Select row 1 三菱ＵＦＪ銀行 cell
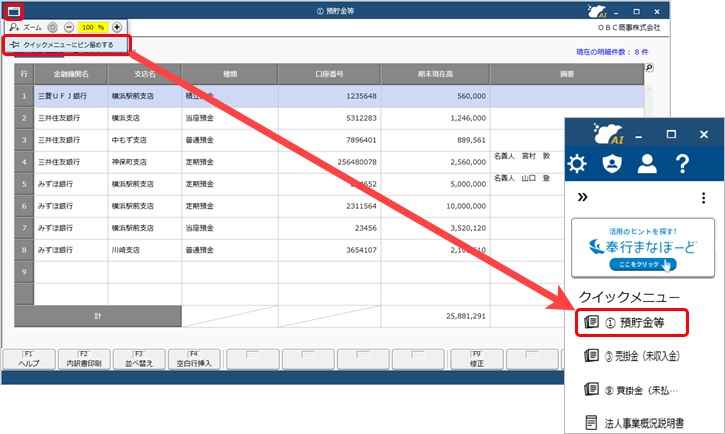The image size is (725, 434). point(71,96)
